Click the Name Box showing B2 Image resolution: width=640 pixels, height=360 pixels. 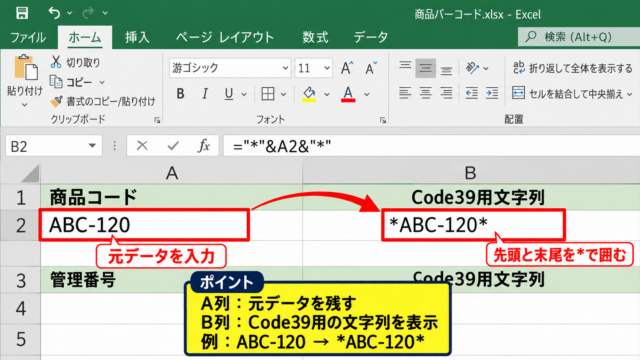pyautogui.click(x=46, y=146)
